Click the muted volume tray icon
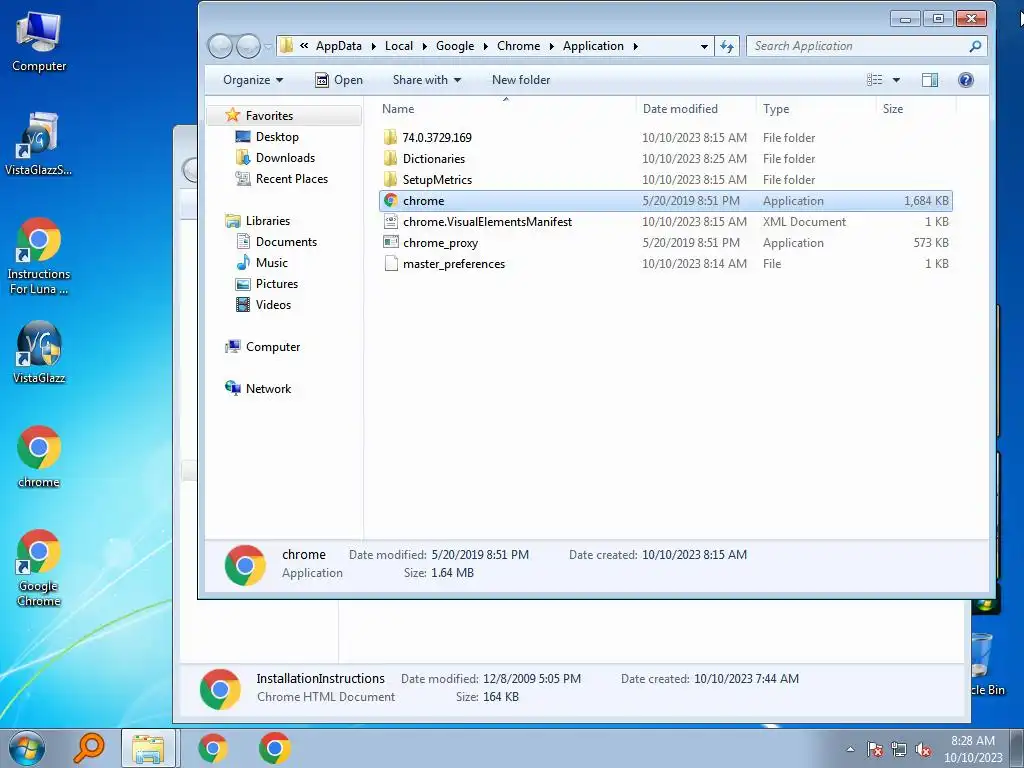 [923, 750]
